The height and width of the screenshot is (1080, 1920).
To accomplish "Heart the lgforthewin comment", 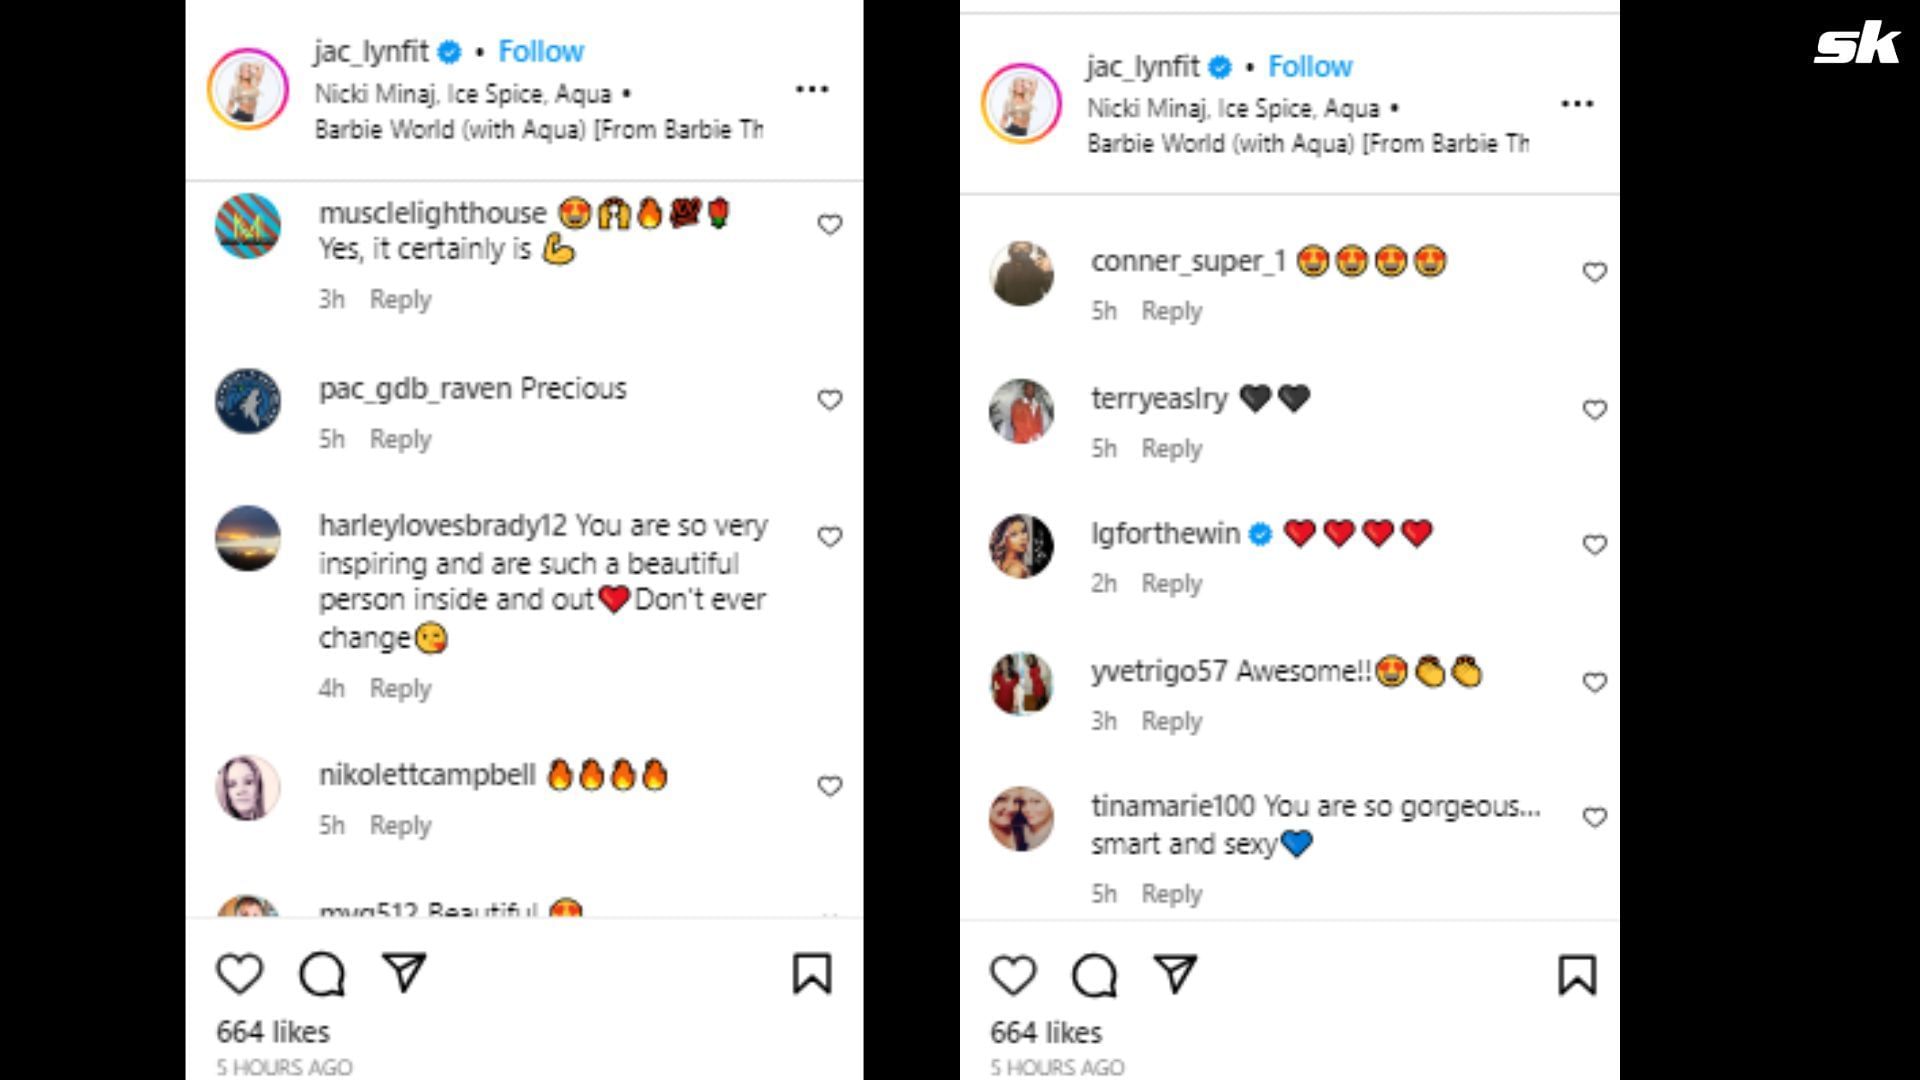I will pyautogui.click(x=1595, y=545).
